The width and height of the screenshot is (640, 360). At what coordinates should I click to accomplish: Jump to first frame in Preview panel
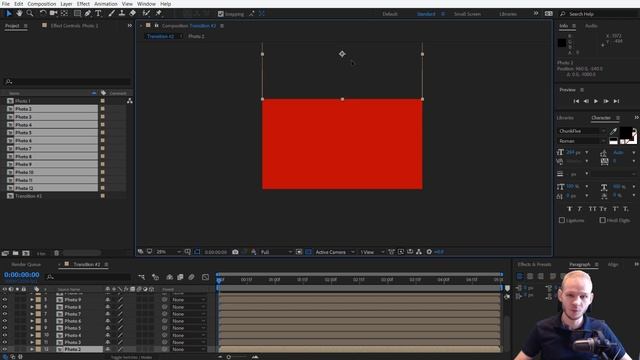[x=576, y=101]
